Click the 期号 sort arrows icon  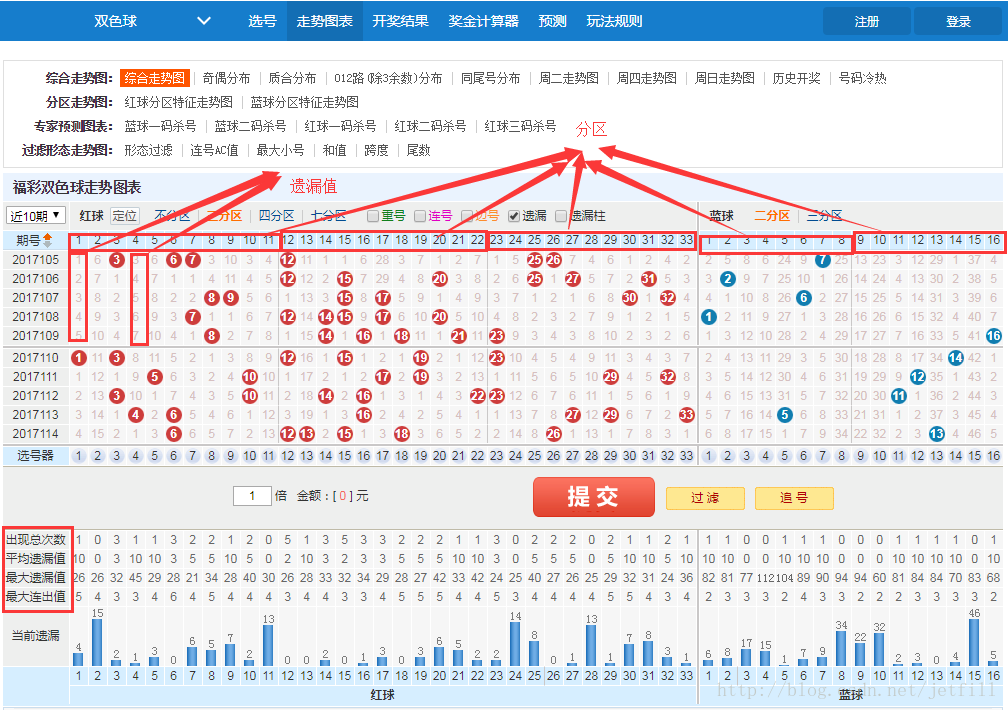tap(47, 240)
